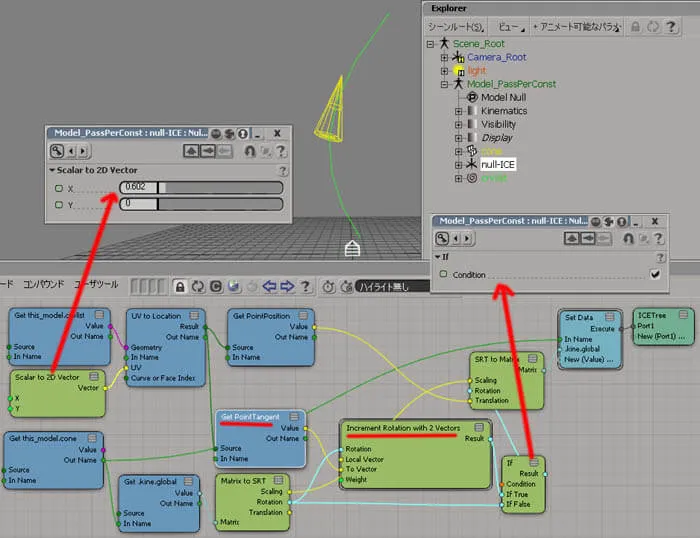Click the first stopwatch icon in ICE toolbar

pos(329,287)
